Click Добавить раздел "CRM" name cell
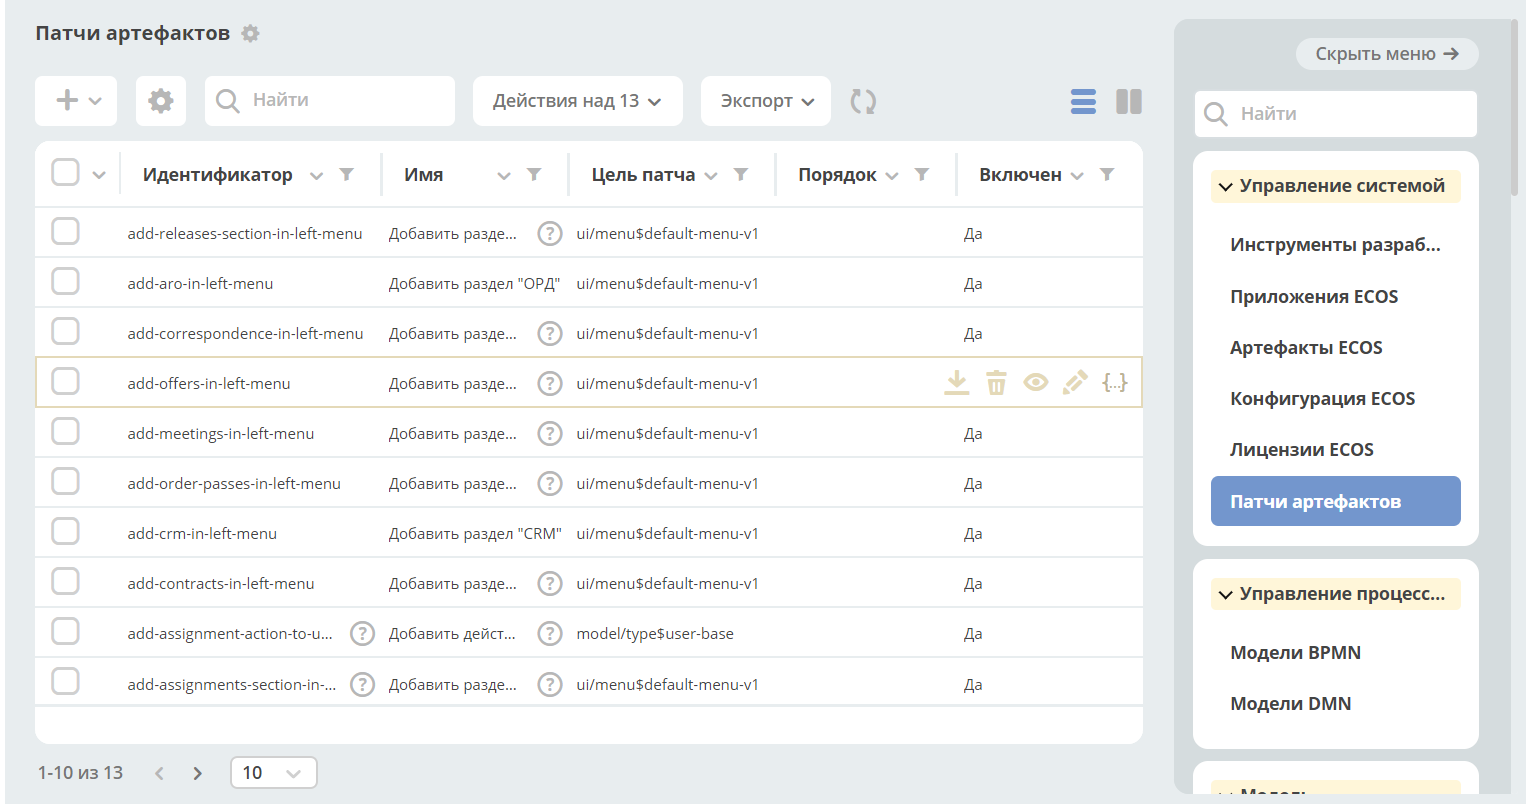This screenshot has height=804, width=1526. click(x=475, y=534)
